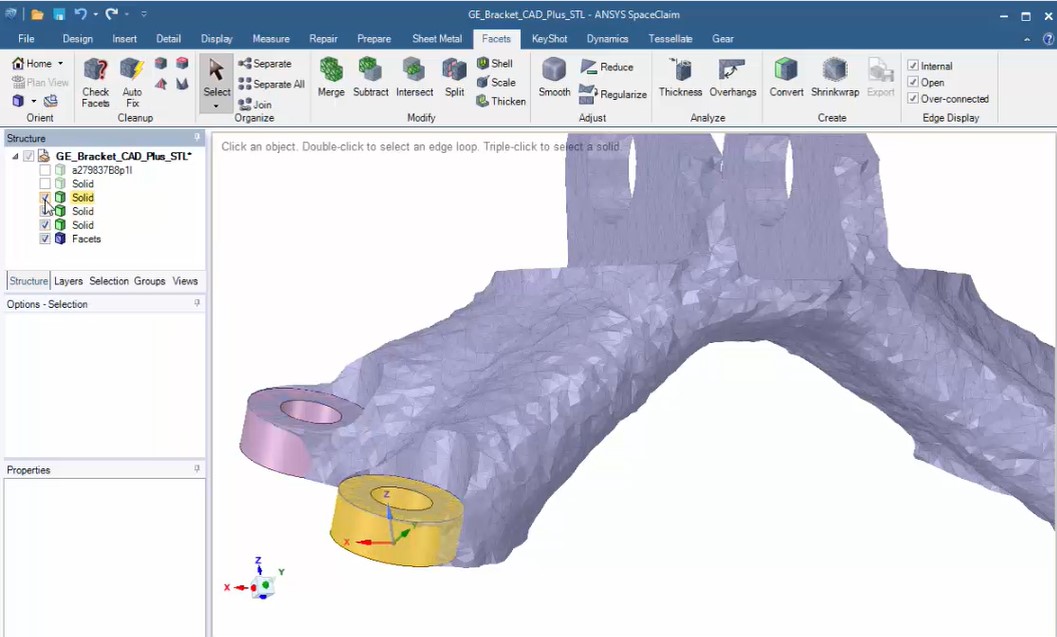
Task: Click the Redo arrow
Action: (111, 13)
